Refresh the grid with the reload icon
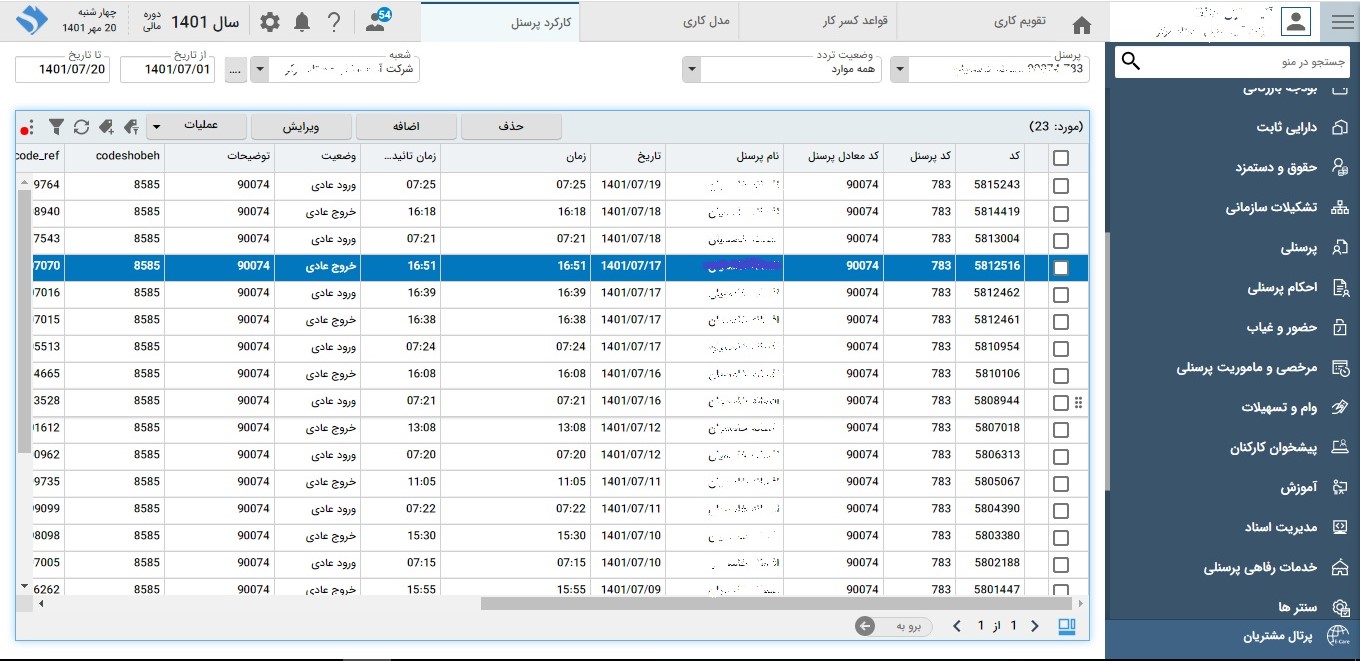The width and height of the screenshot is (1360, 661). (x=81, y=127)
